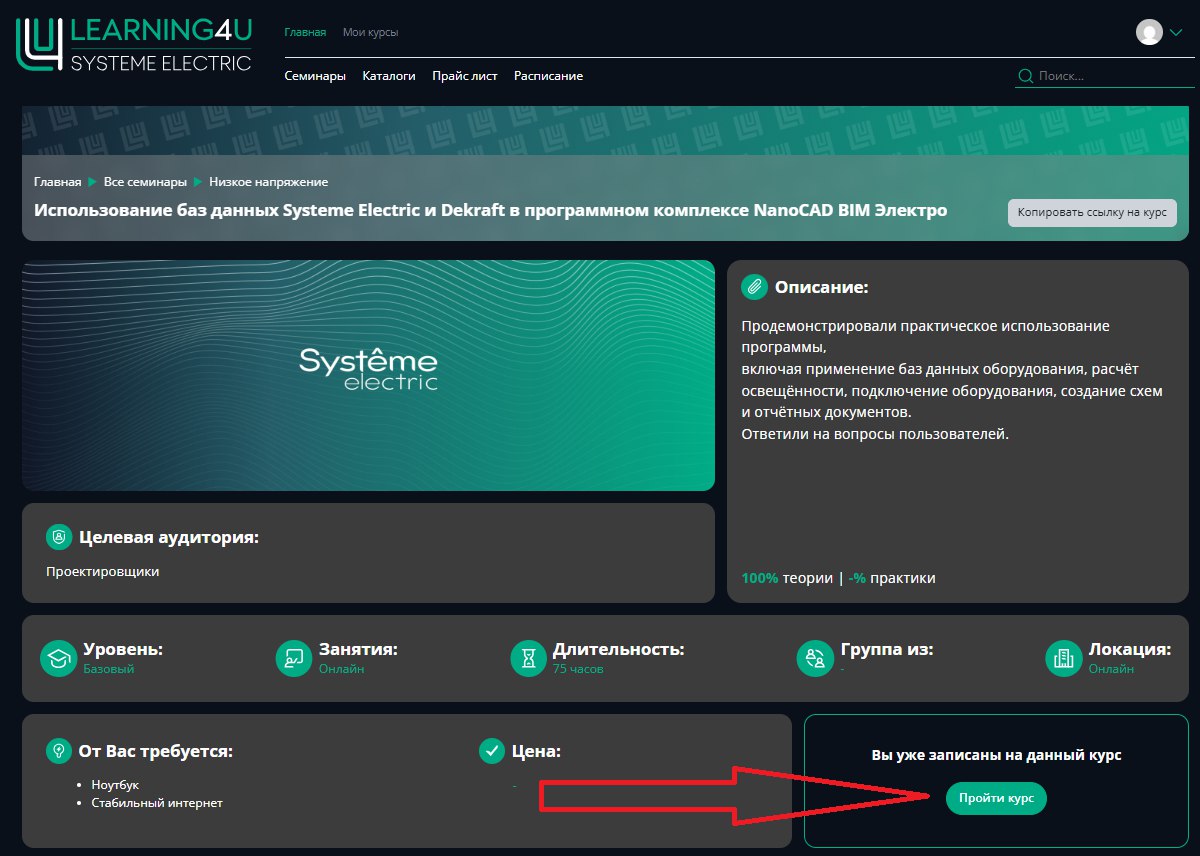Screen dimensions: 1200x856
Task: Click the search magnifier icon
Action: 1025,76
